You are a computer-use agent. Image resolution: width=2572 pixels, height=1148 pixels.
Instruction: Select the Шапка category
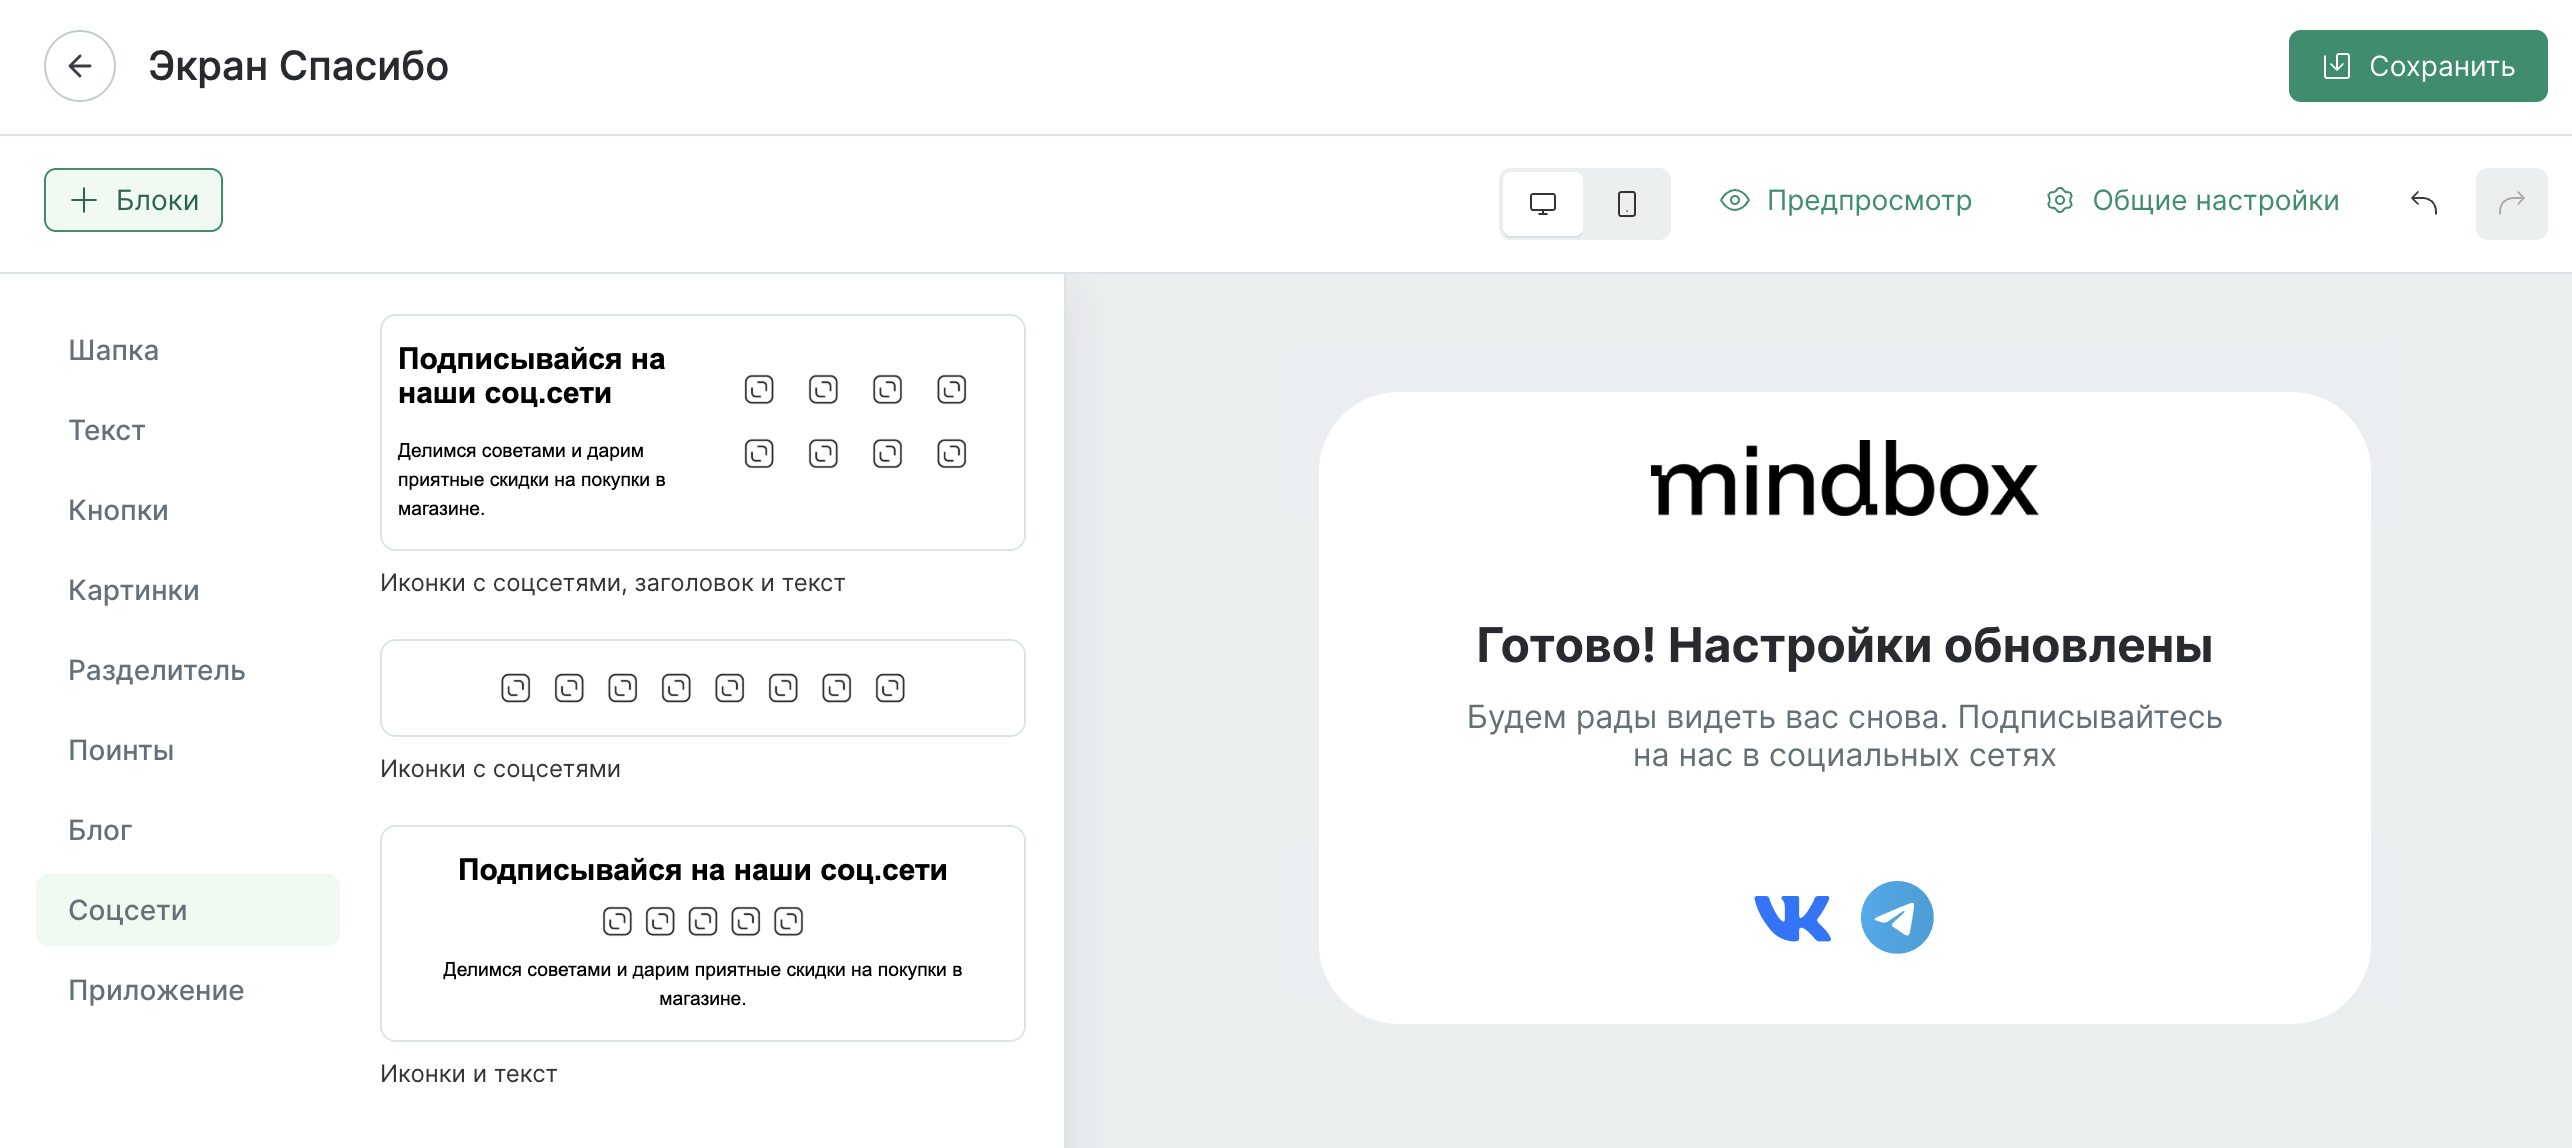coord(113,350)
